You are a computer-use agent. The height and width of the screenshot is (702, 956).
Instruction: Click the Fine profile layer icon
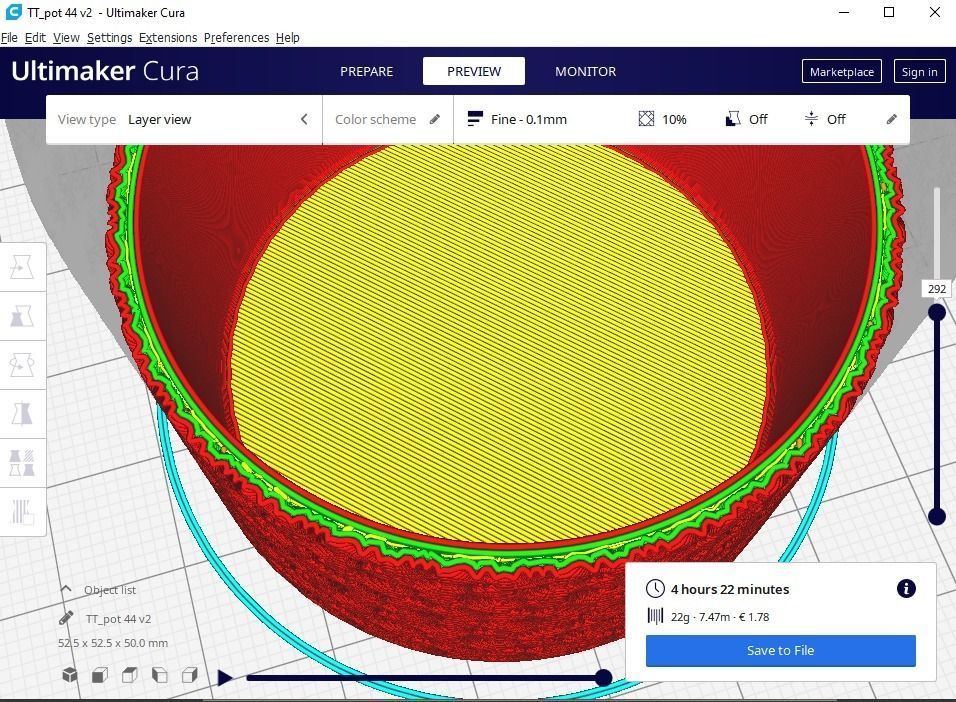(x=475, y=119)
